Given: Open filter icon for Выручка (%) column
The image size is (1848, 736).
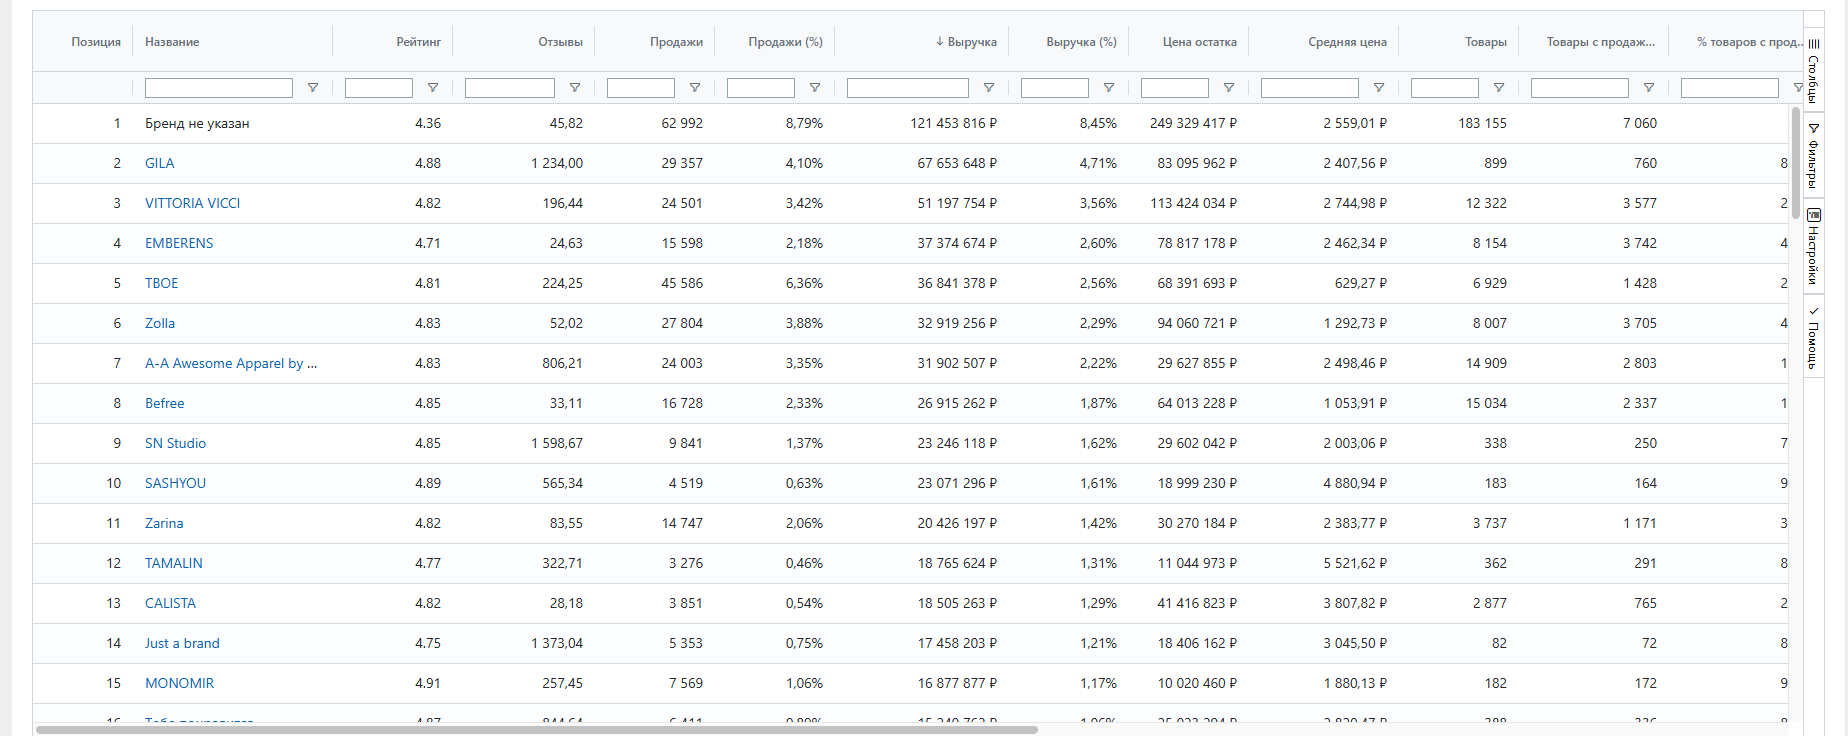Looking at the screenshot, I should pyautogui.click(x=1109, y=88).
